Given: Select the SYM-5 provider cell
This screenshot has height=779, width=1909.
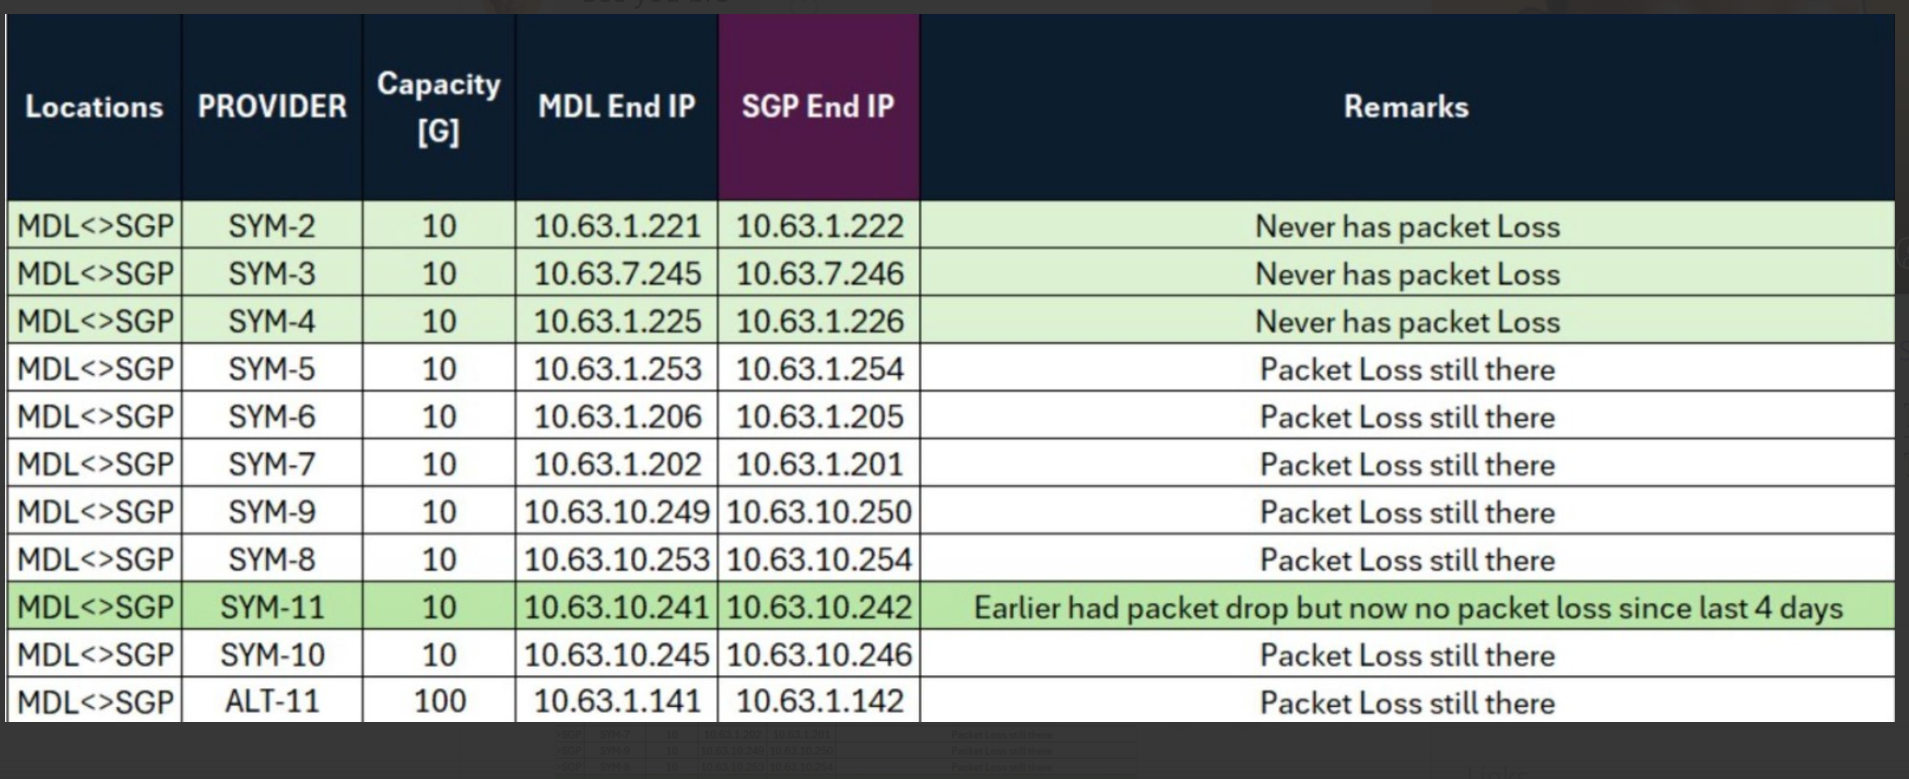Looking at the screenshot, I should coord(272,370).
